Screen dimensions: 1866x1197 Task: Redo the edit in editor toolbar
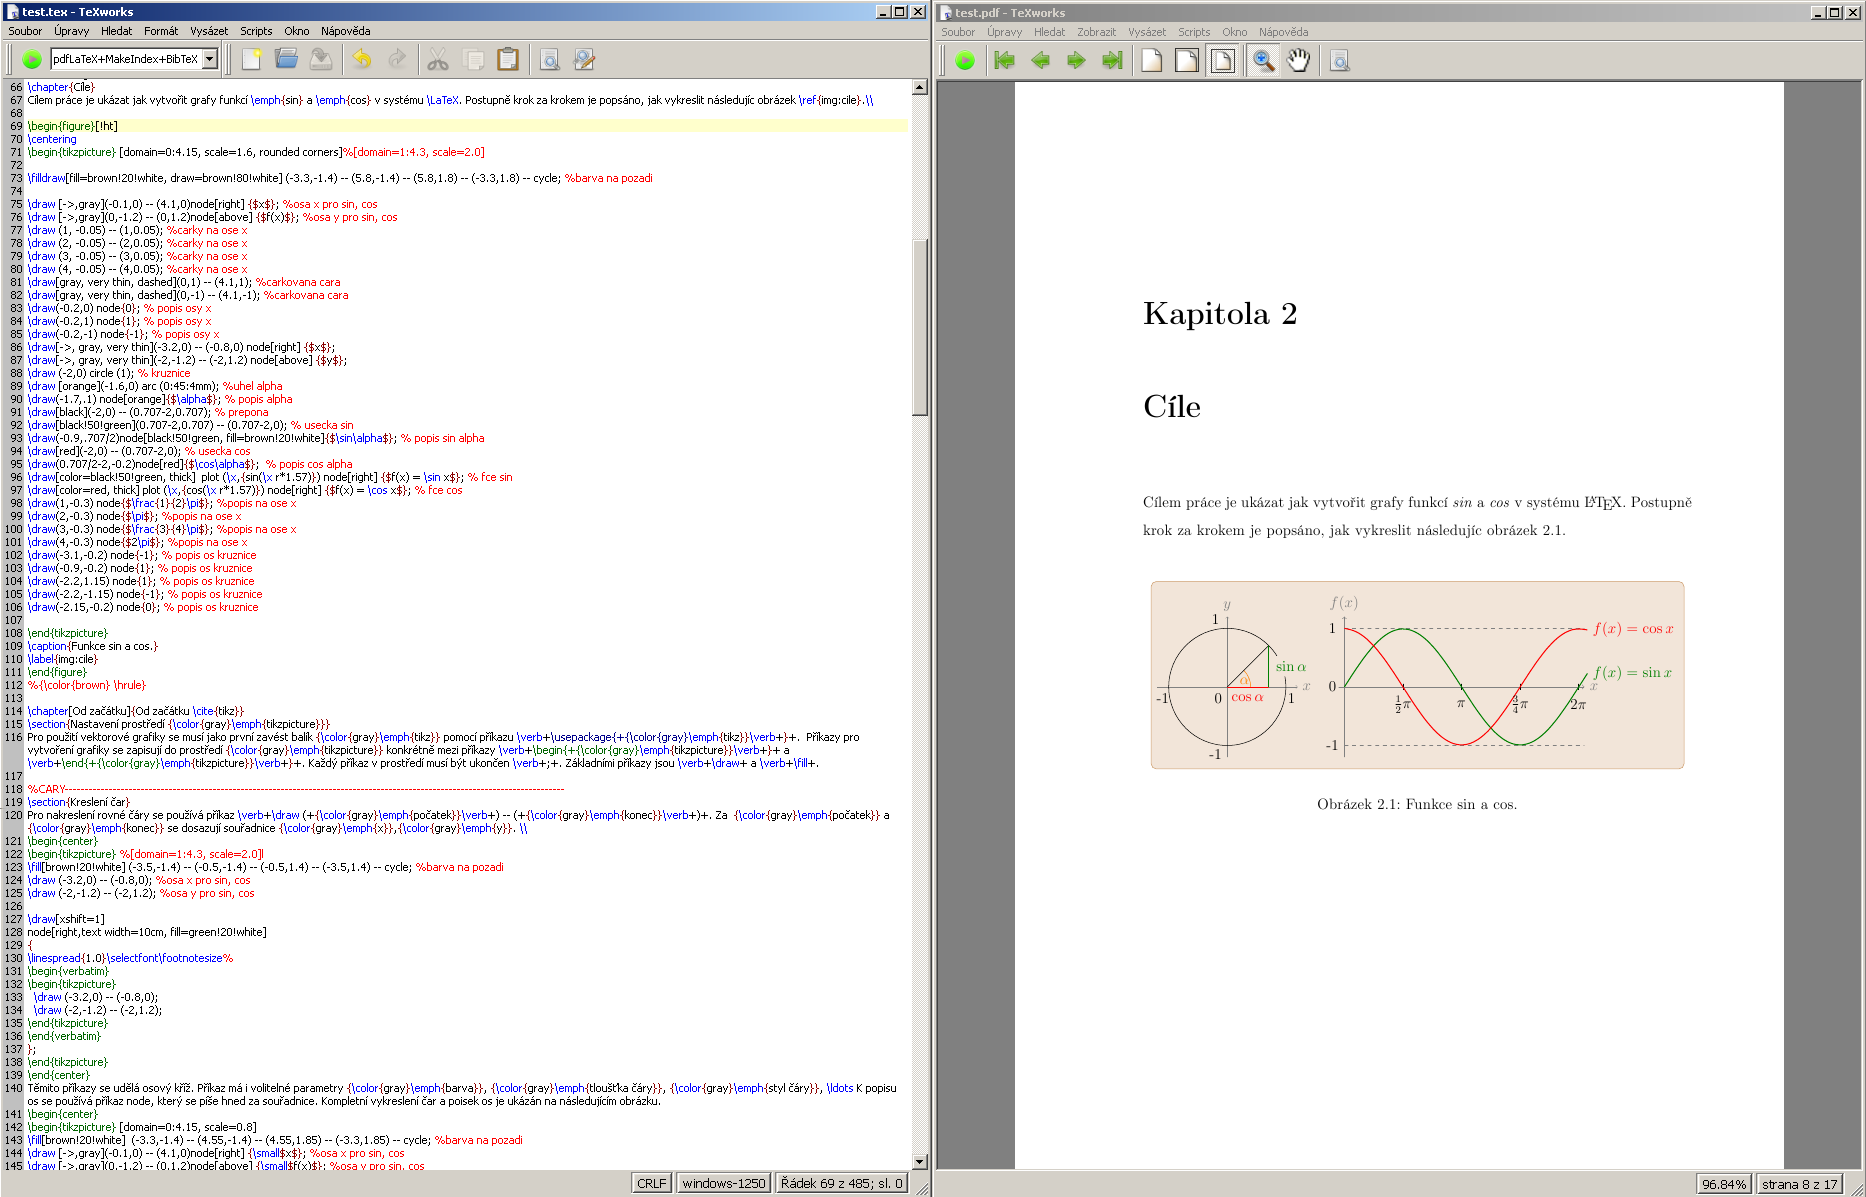coord(397,60)
